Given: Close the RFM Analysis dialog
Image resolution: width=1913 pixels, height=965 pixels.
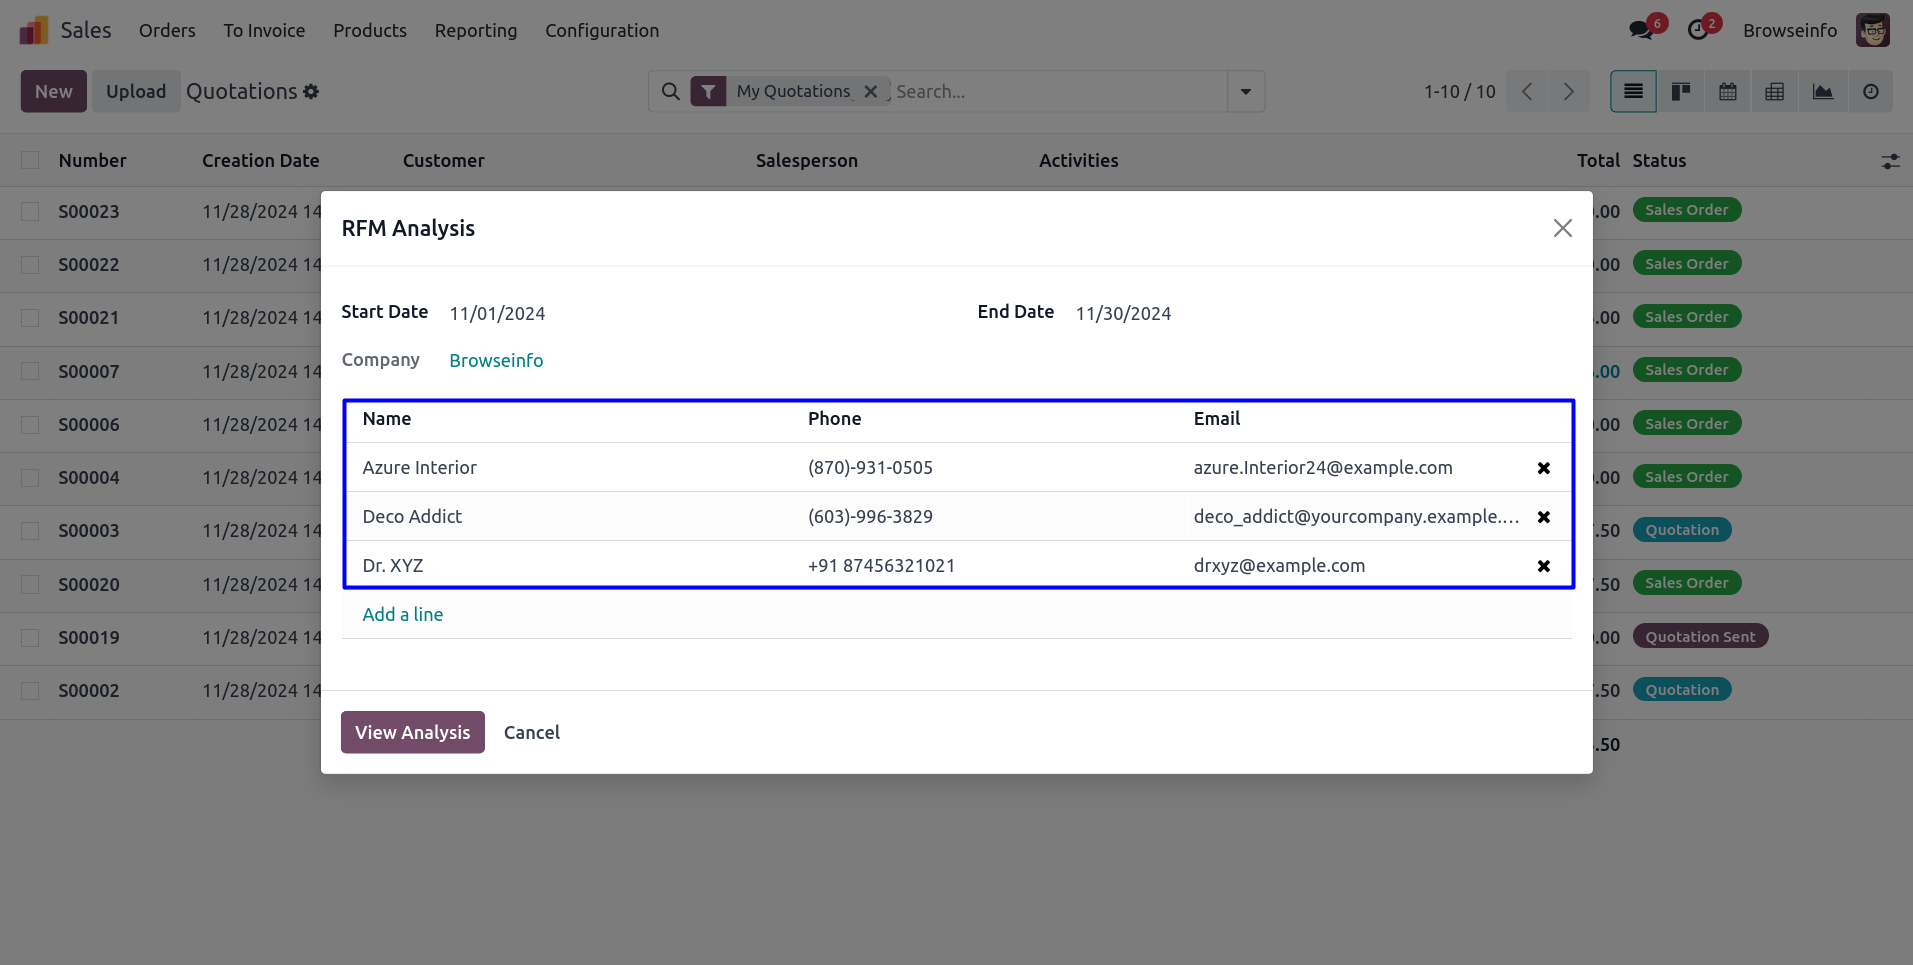Looking at the screenshot, I should pos(1562,228).
